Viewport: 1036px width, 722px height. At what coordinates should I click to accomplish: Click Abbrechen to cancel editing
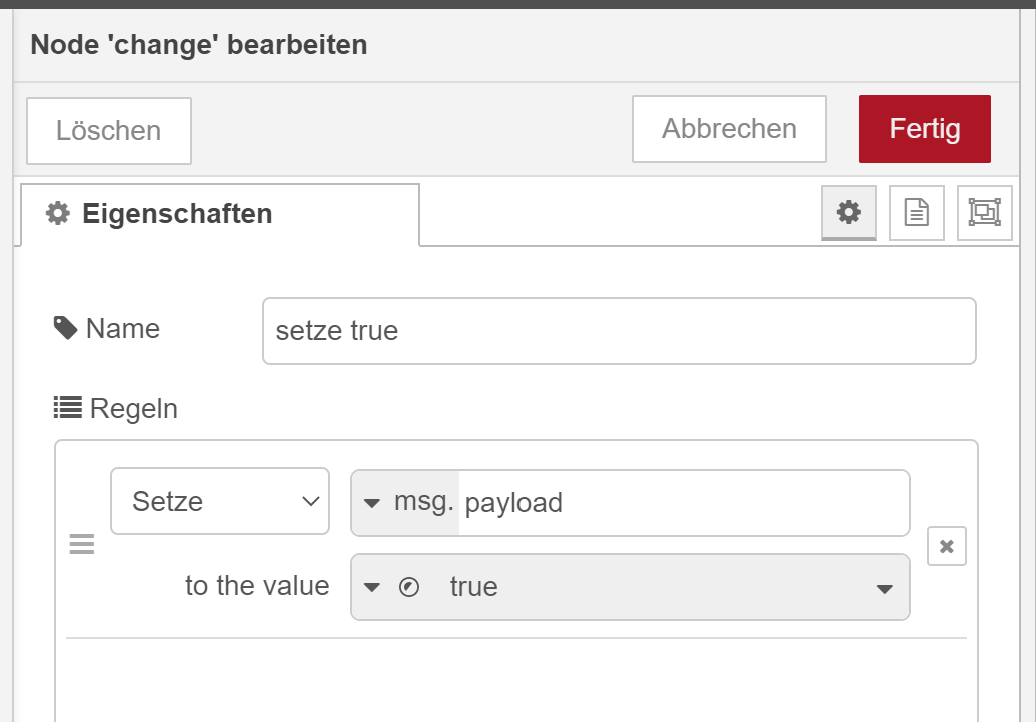(729, 129)
